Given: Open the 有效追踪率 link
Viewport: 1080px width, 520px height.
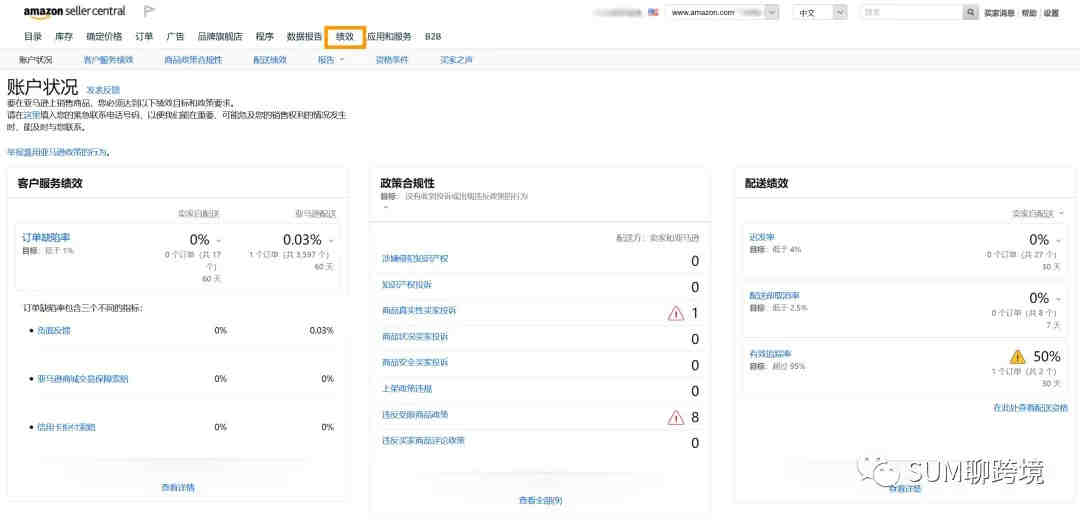Looking at the screenshot, I should [770, 354].
